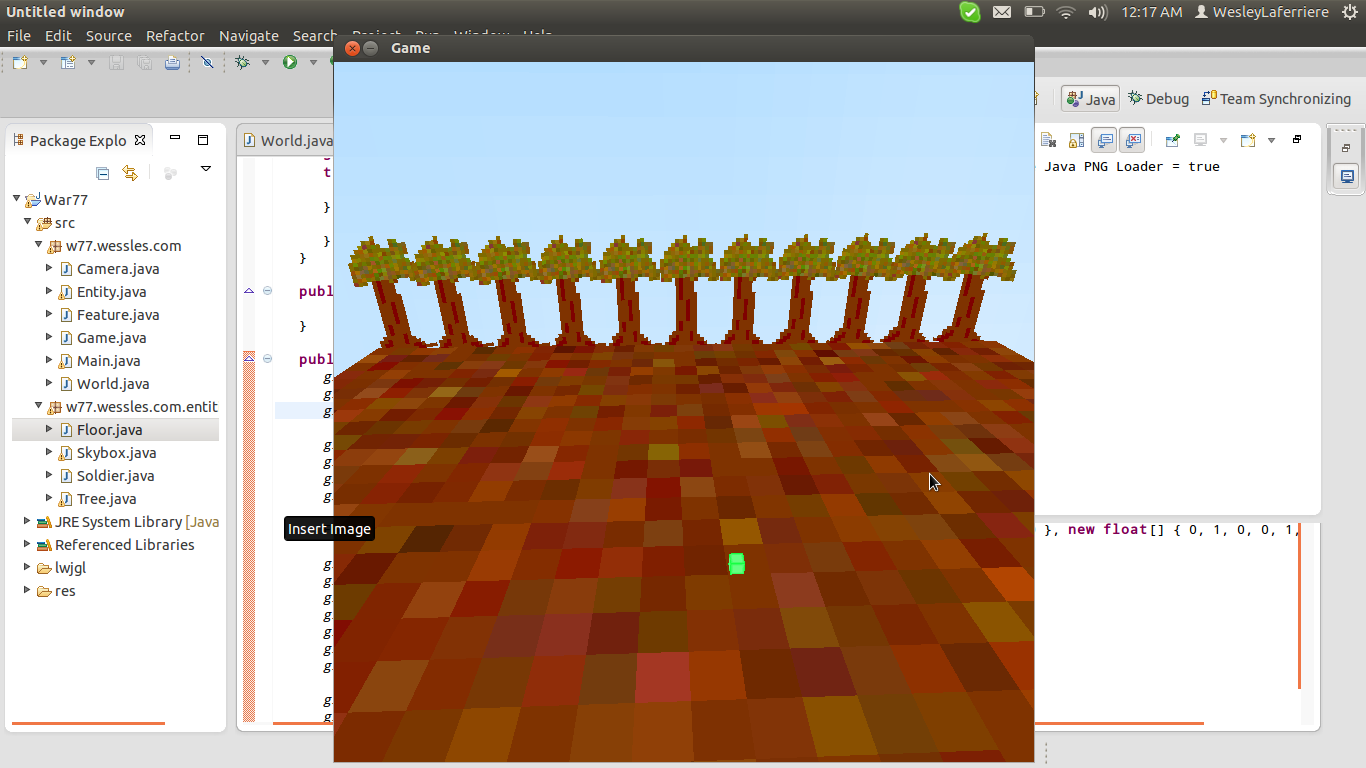1366x768 pixels.
Task: Select World.java in Package Explorer
Action: (113, 384)
